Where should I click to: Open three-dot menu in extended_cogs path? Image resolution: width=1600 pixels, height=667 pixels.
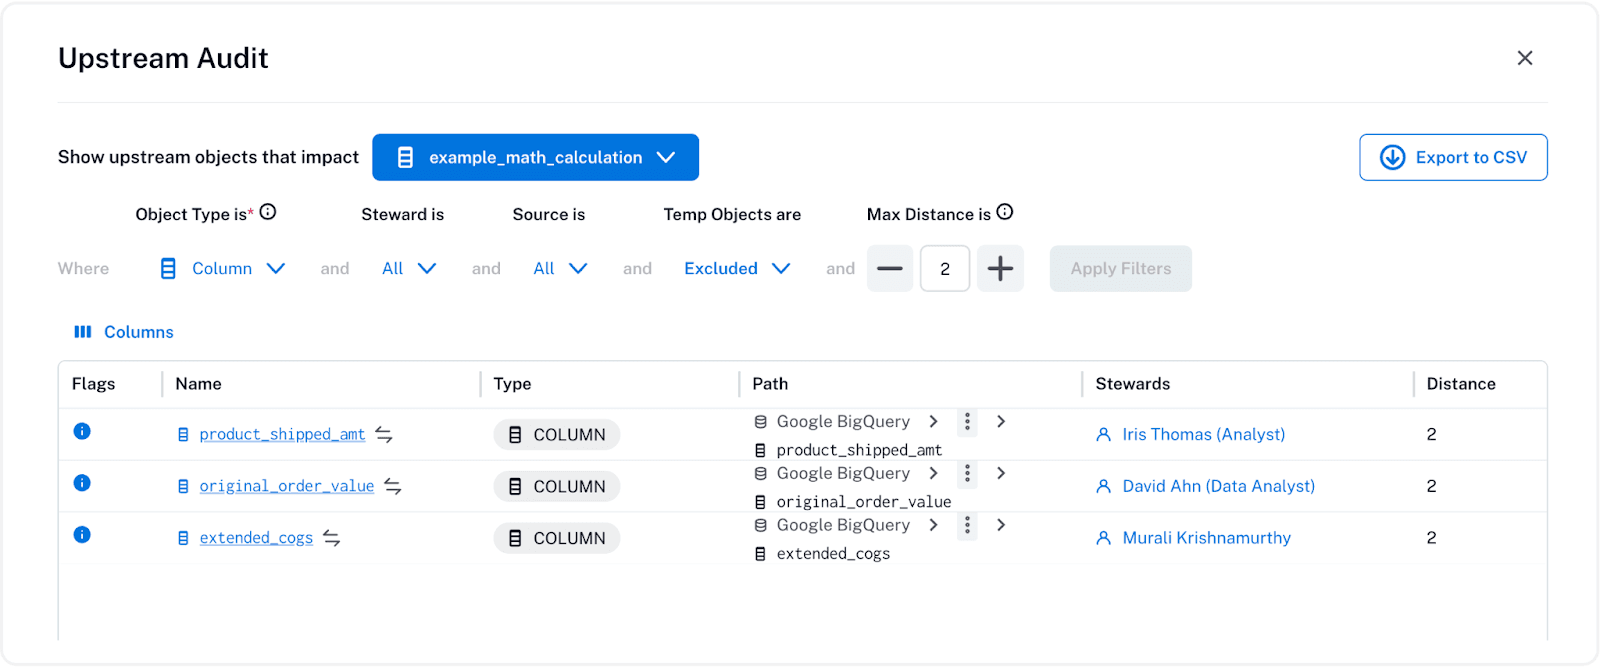point(967,526)
